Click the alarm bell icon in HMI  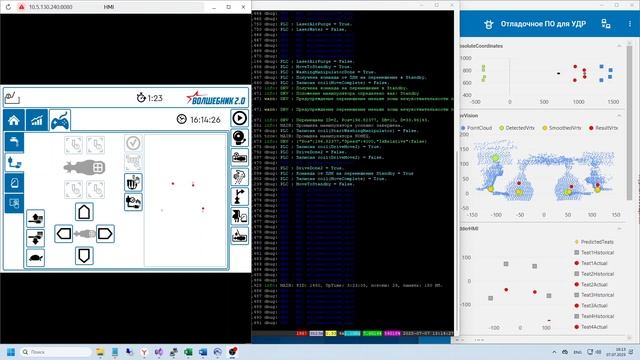(239, 138)
